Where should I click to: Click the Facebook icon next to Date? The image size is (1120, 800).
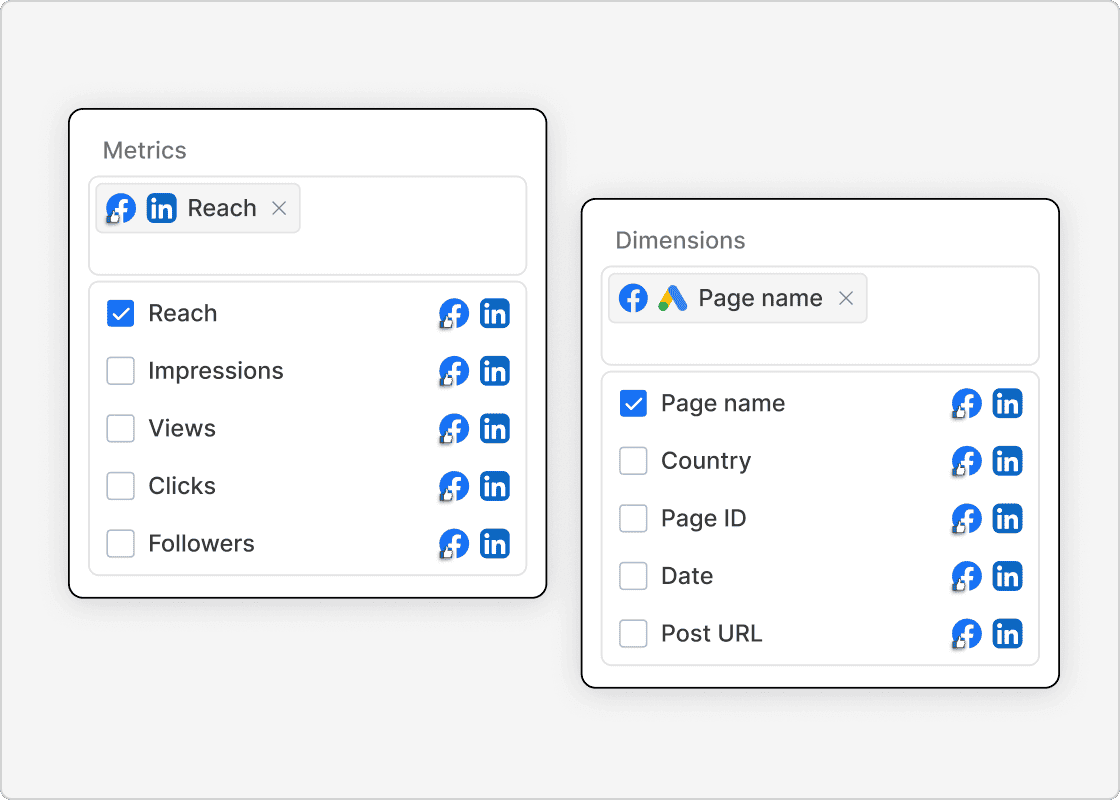click(966, 576)
